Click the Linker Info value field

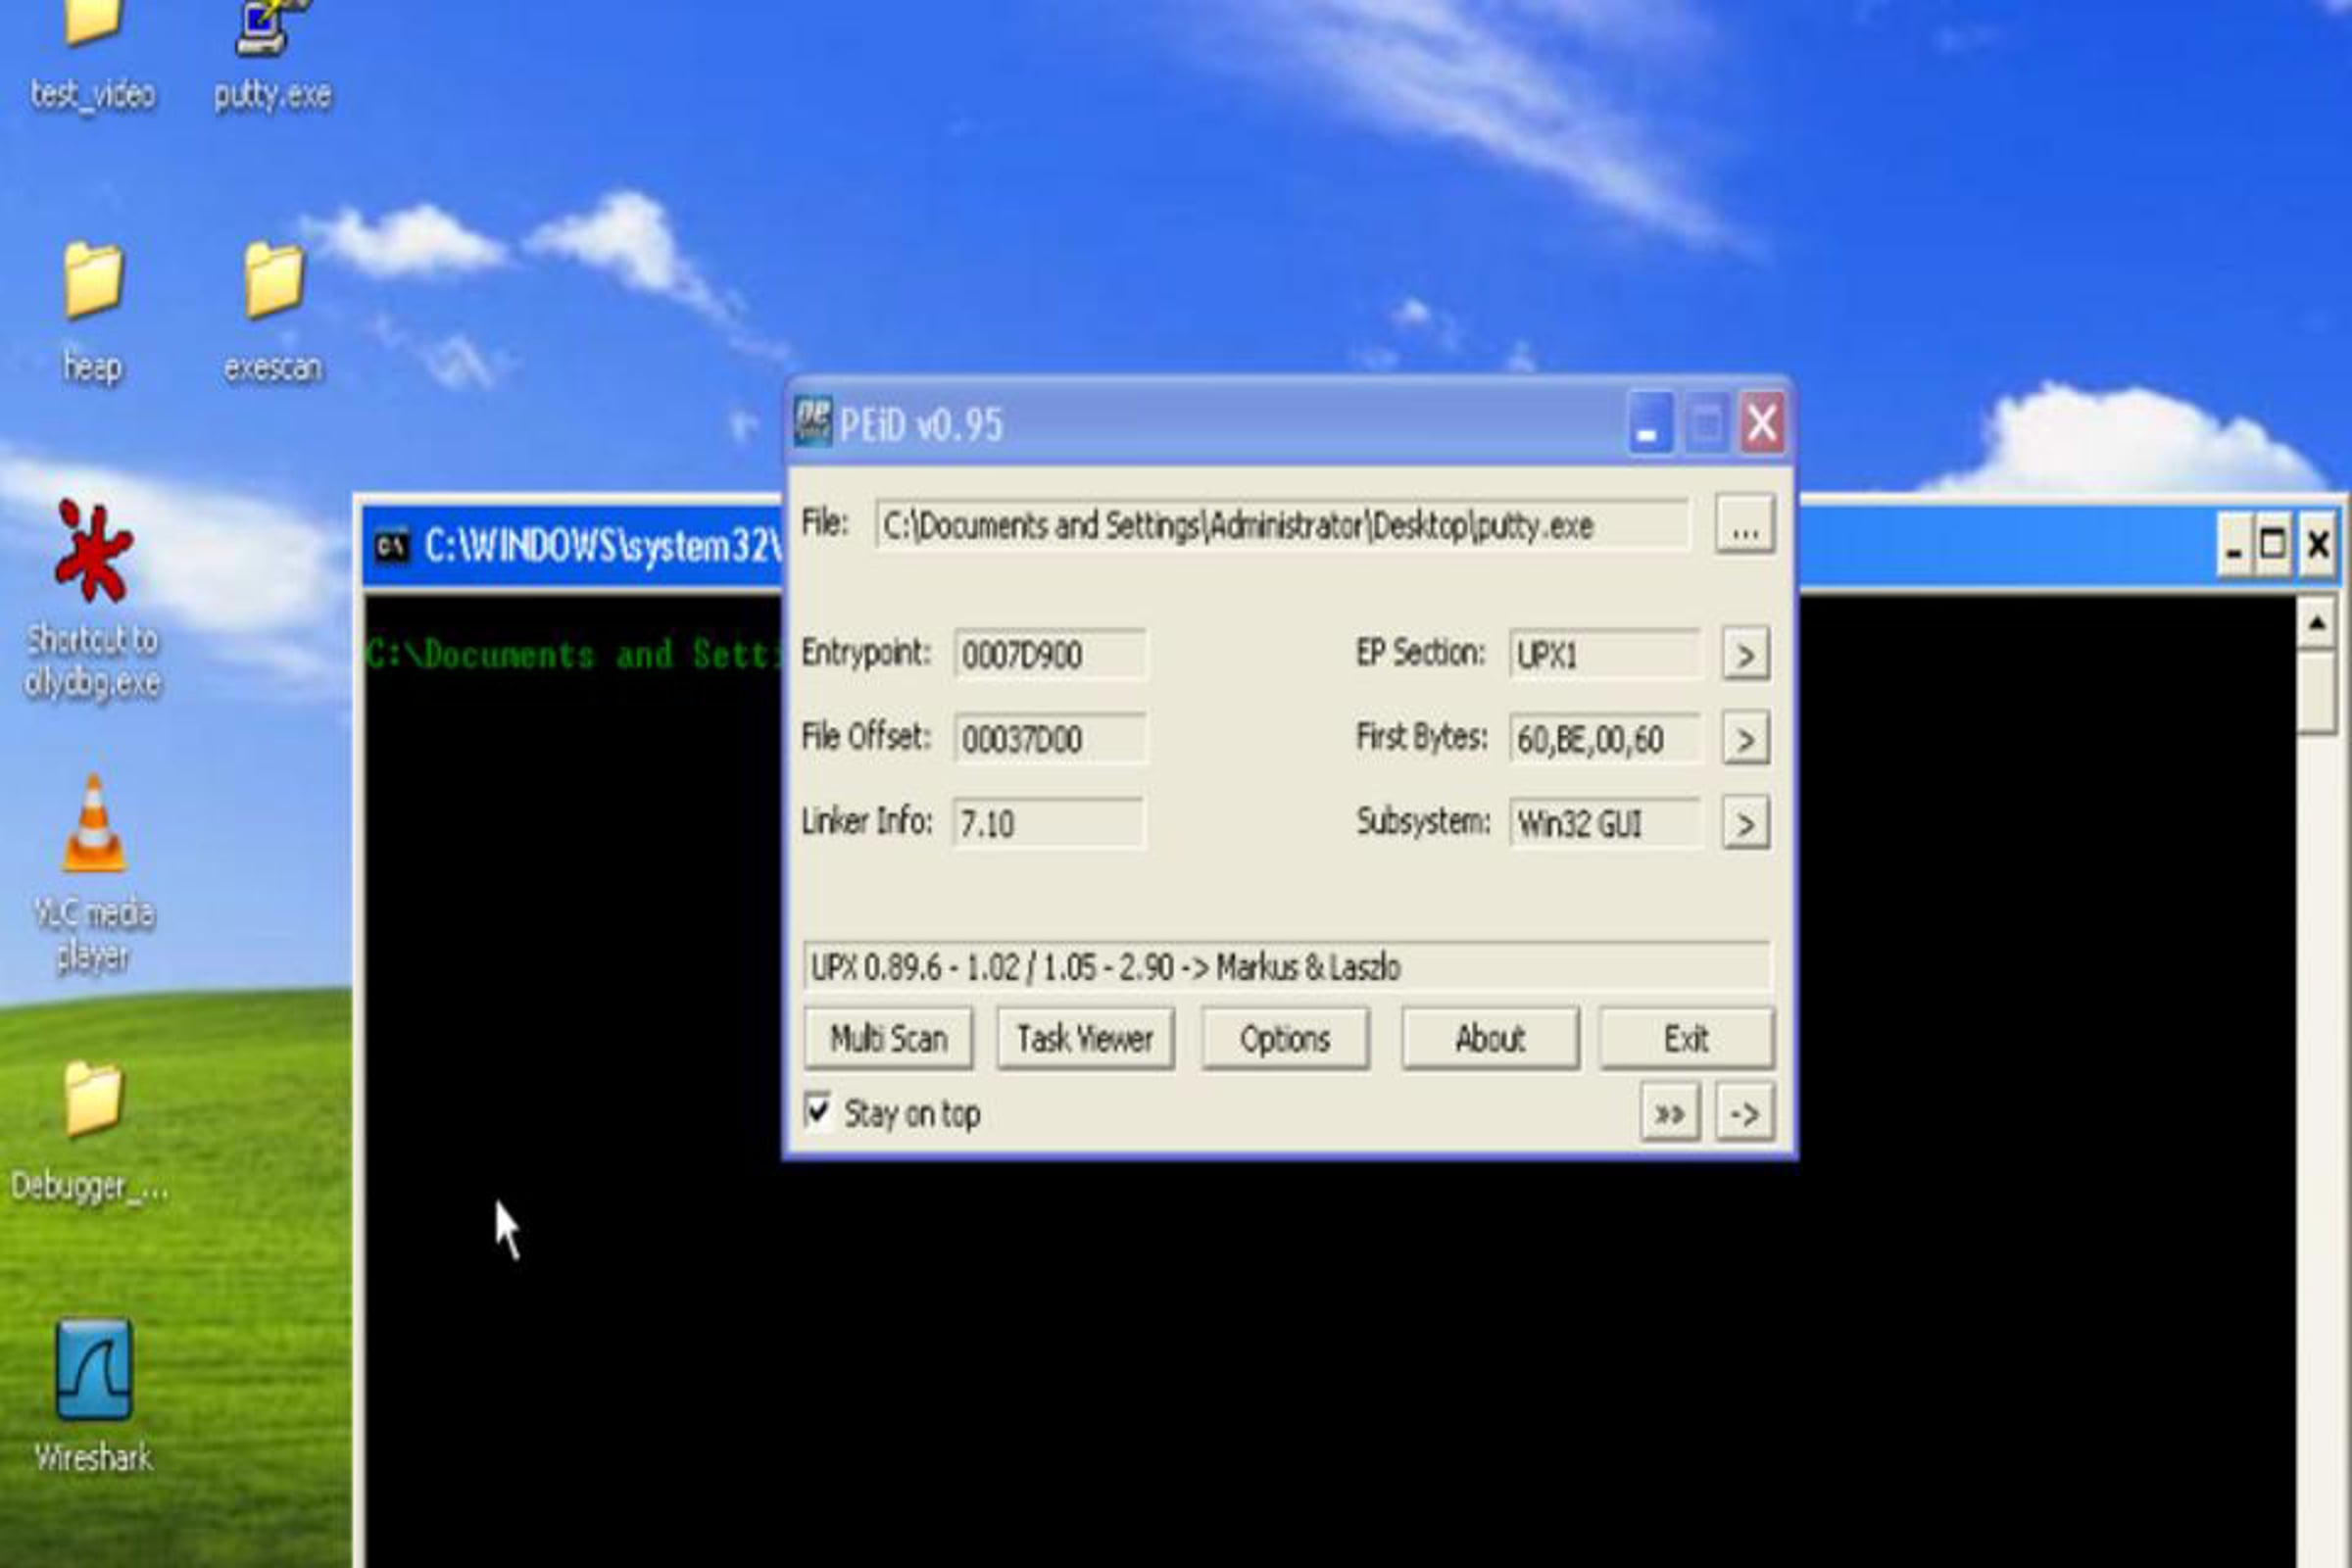(x=1048, y=823)
